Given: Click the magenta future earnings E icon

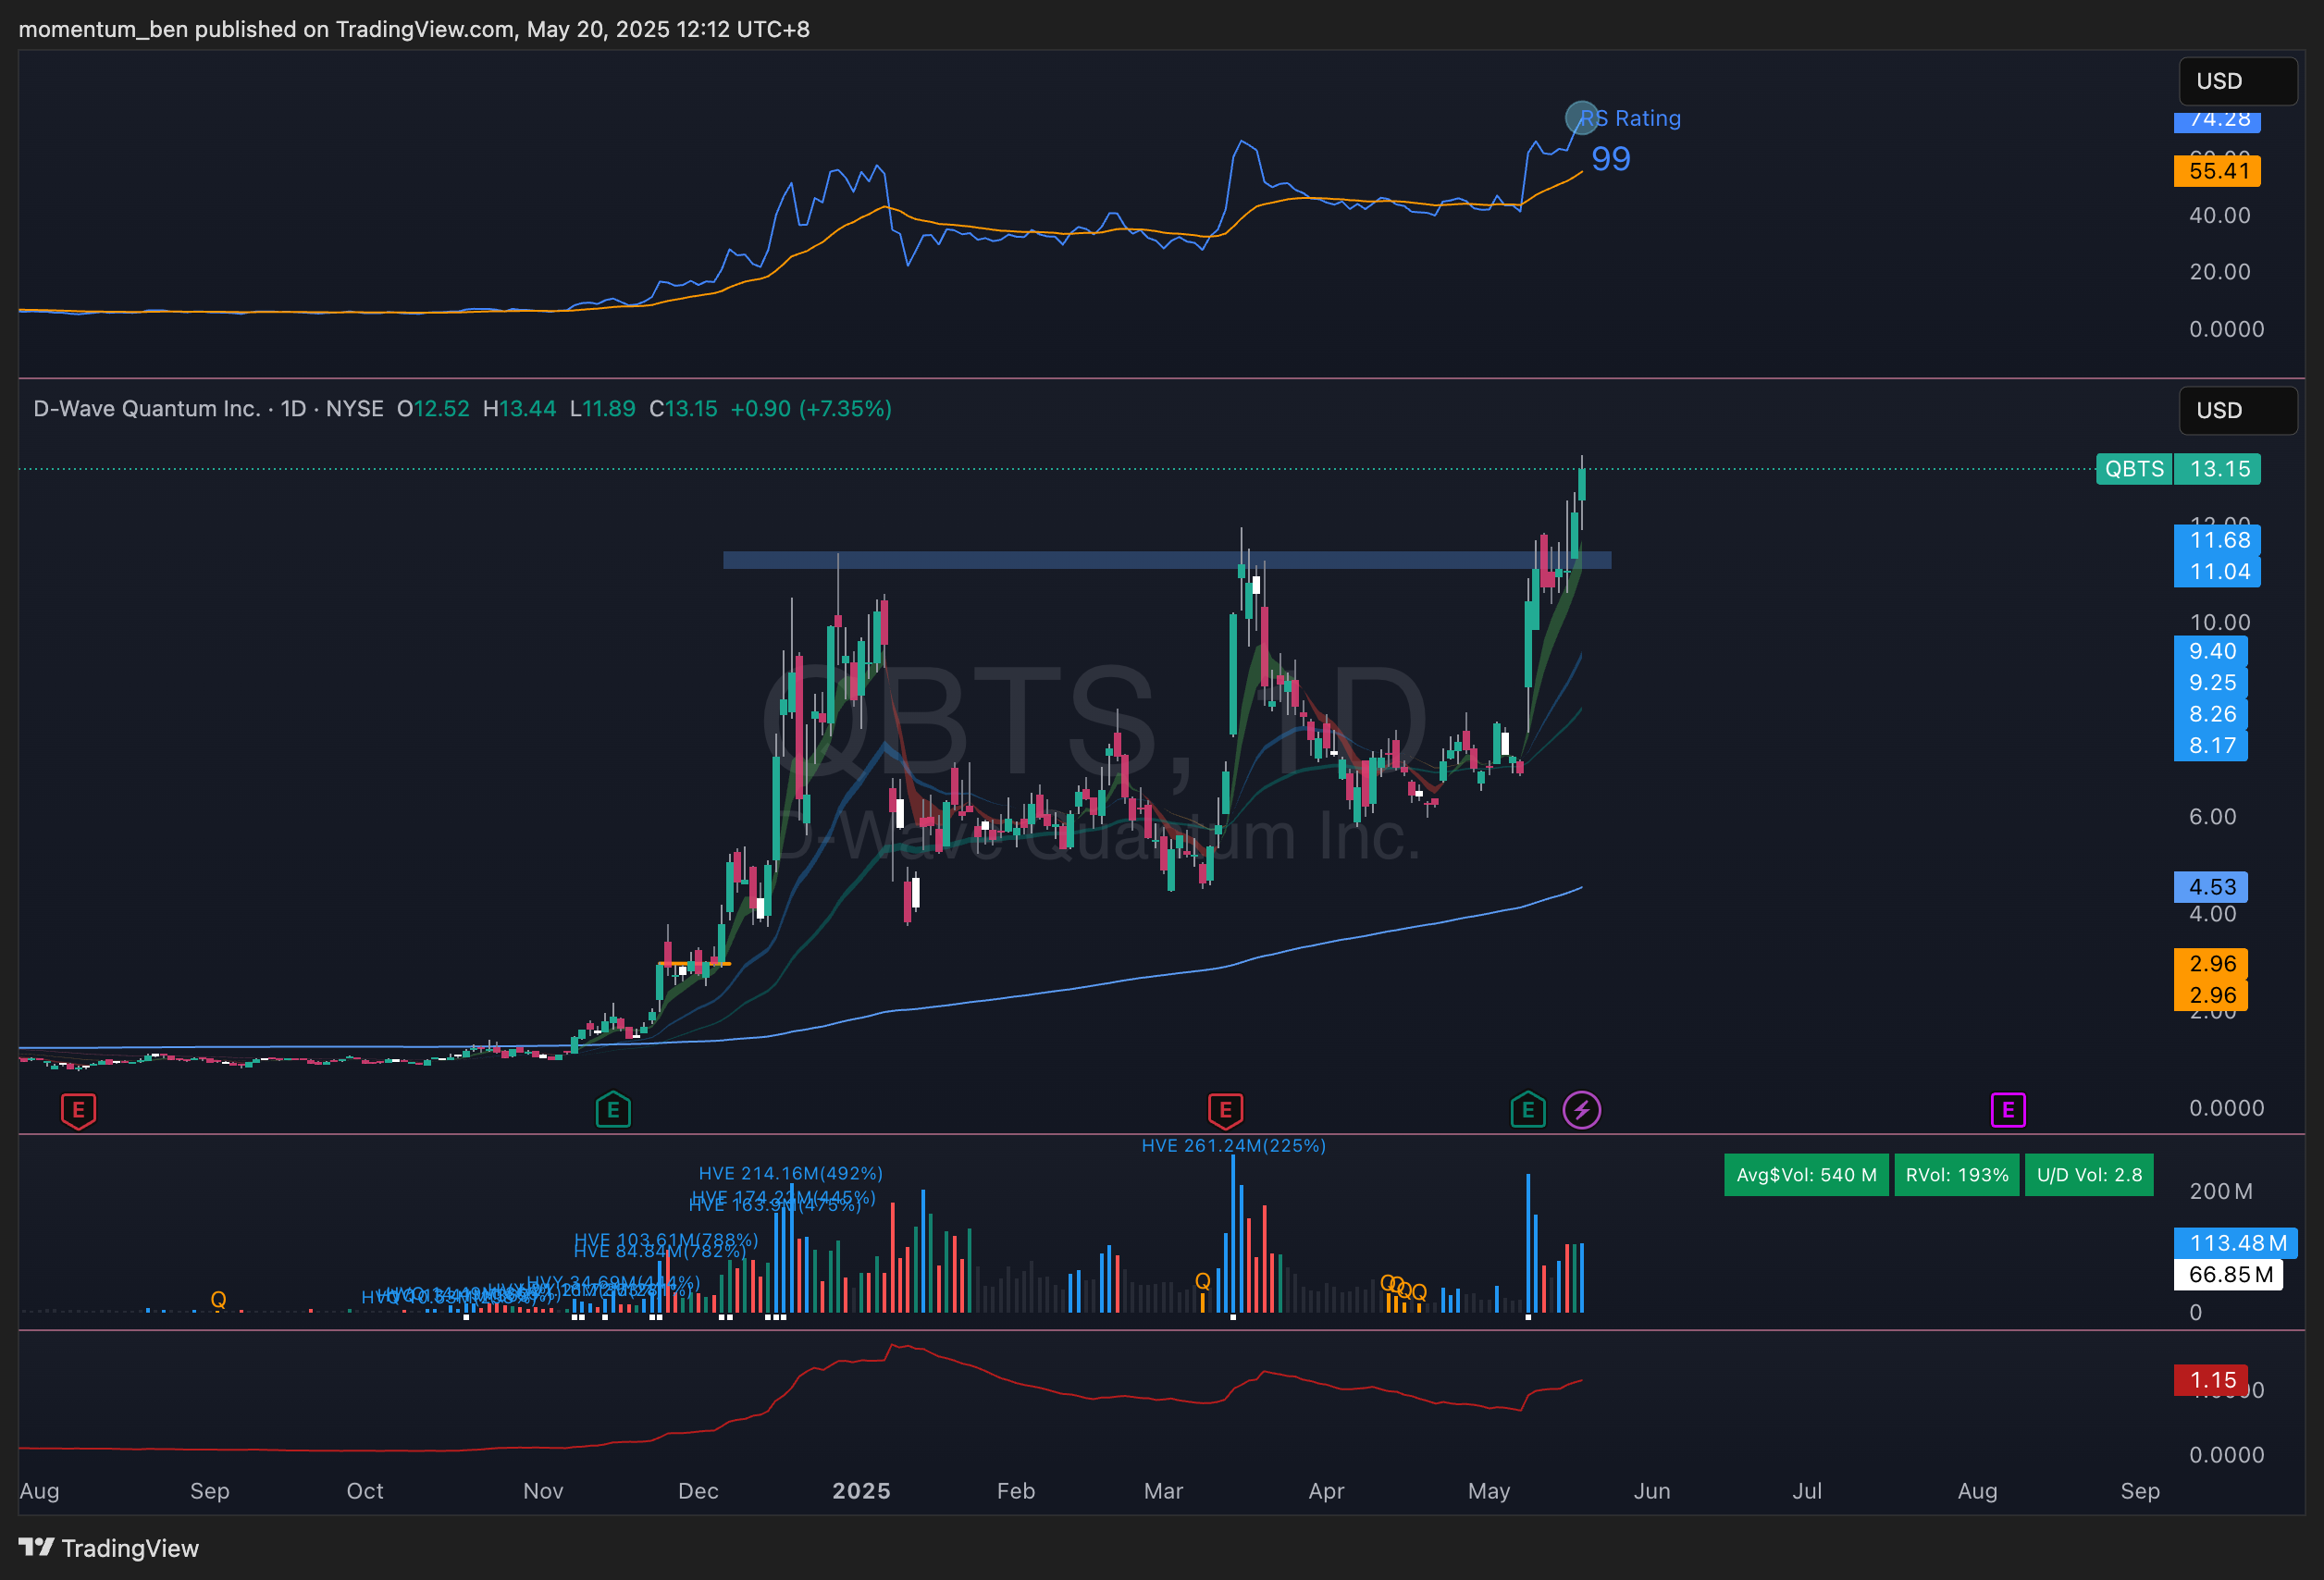Looking at the screenshot, I should point(2007,1110).
